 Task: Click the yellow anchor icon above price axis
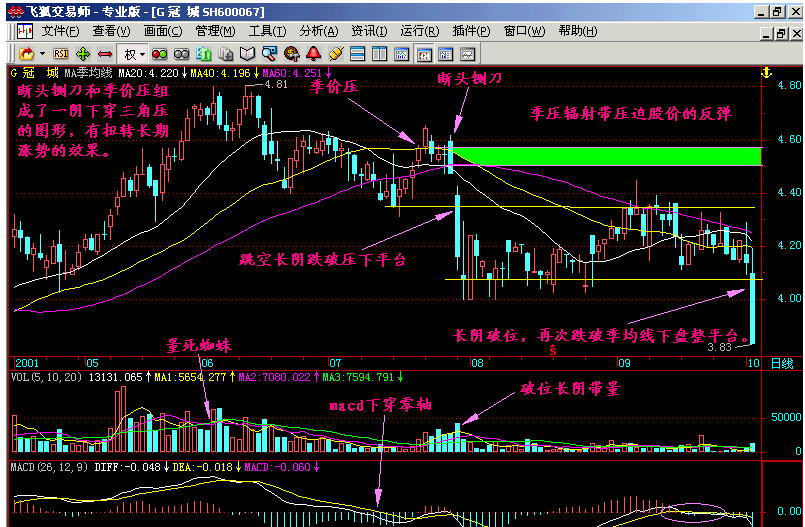click(x=766, y=73)
